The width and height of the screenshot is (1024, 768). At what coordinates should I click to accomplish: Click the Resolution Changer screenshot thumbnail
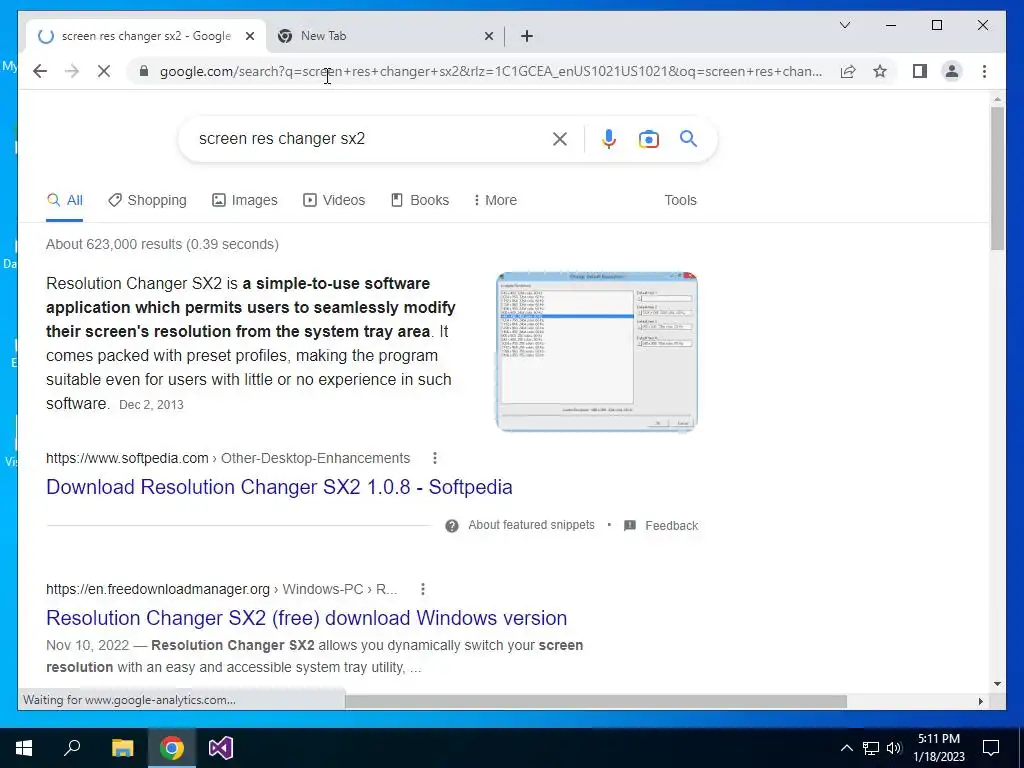click(x=597, y=351)
